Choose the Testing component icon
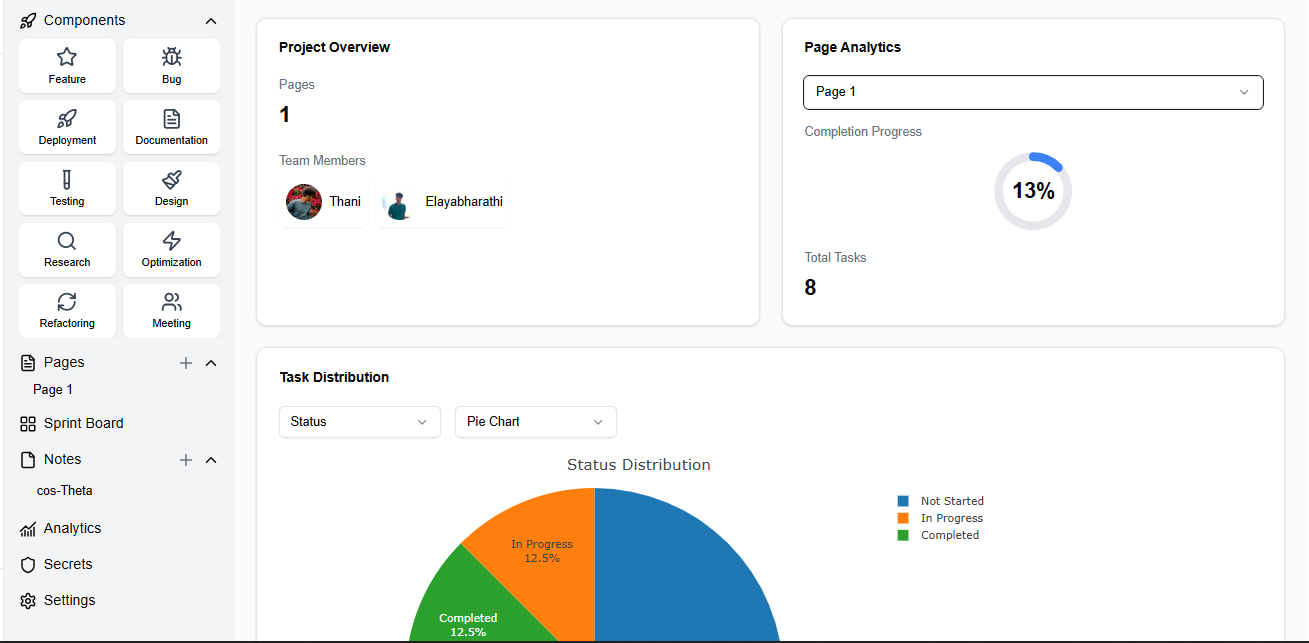This screenshot has height=643, width=1309. pyautogui.click(x=66, y=180)
